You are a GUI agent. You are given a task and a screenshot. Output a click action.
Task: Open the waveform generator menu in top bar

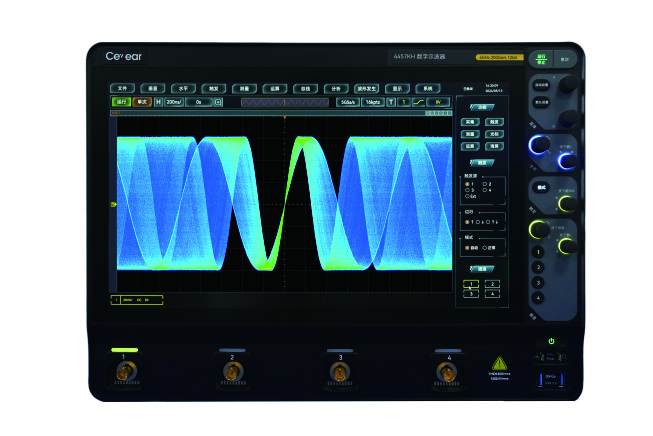pos(366,89)
